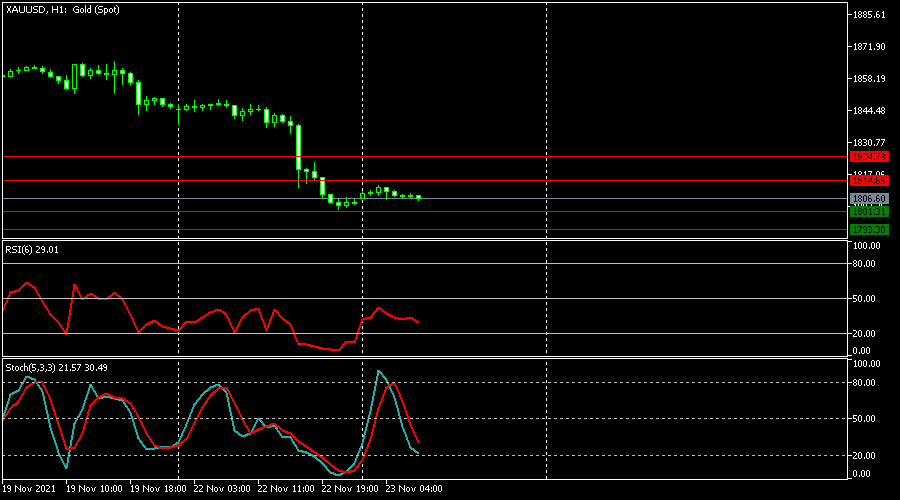Click the Stochastic scale value 20.00
Image resolution: width=900 pixels, height=500 pixels.
pos(864,456)
